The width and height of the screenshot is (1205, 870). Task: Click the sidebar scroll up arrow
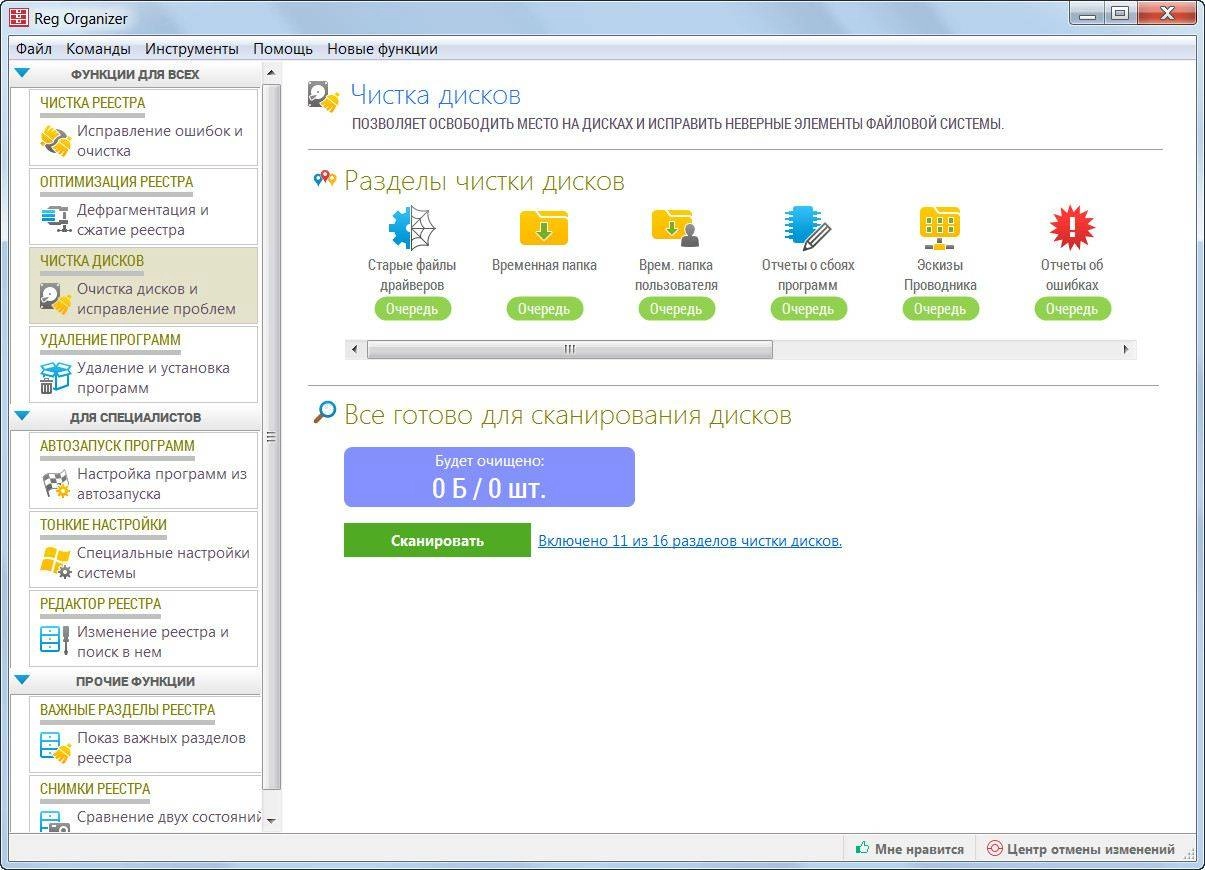271,74
